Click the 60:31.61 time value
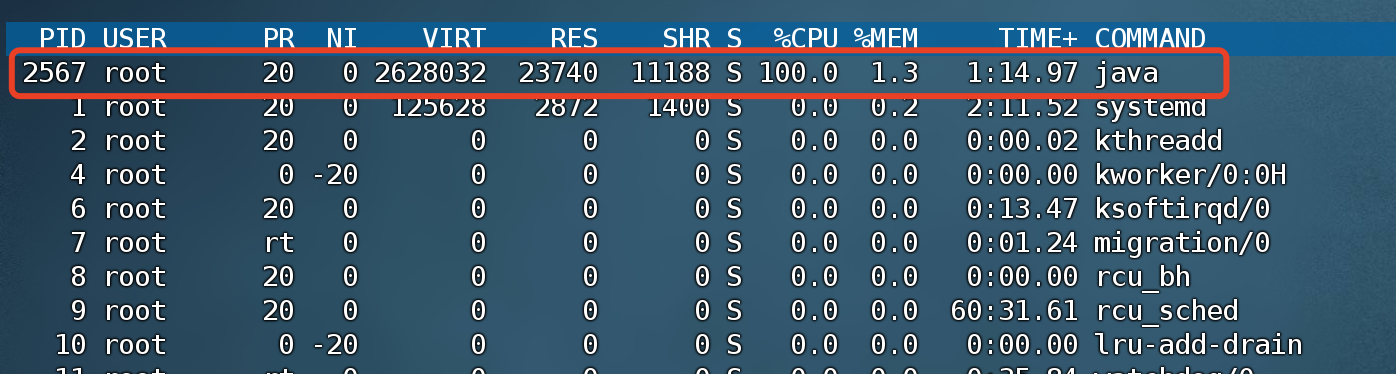The image size is (1396, 374). pos(1014,311)
